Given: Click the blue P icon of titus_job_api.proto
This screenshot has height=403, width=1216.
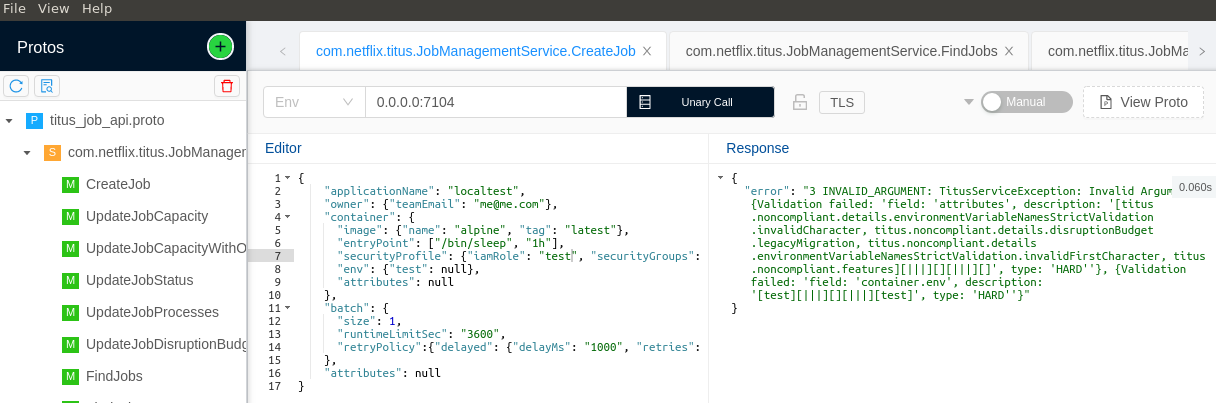Looking at the screenshot, I should tap(34, 121).
